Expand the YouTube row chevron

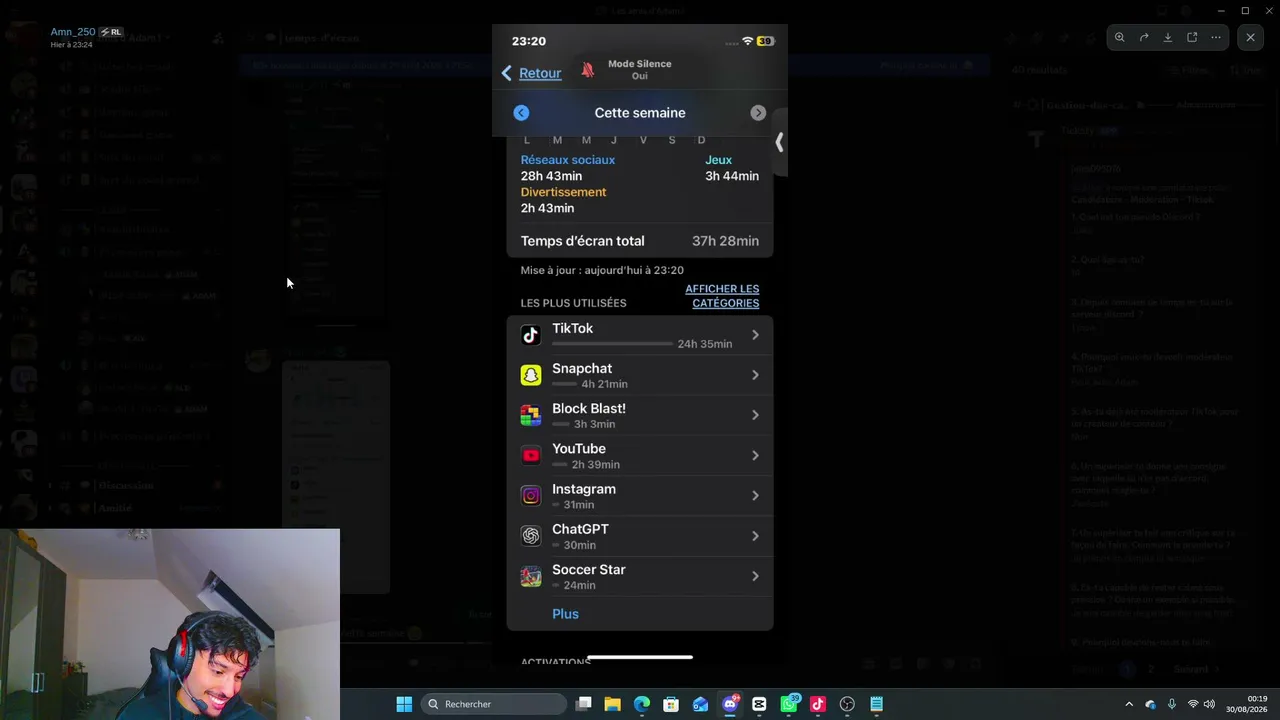point(755,455)
